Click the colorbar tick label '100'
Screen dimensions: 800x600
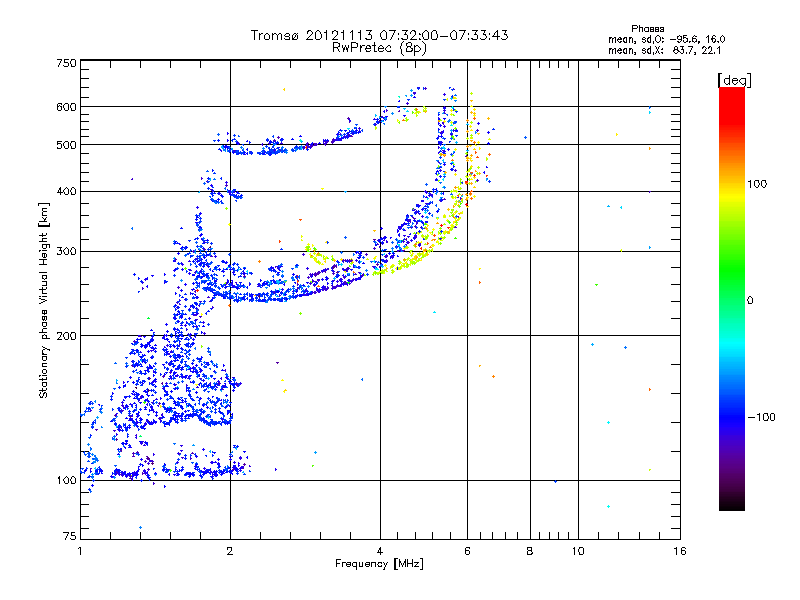tap(757, 184)
